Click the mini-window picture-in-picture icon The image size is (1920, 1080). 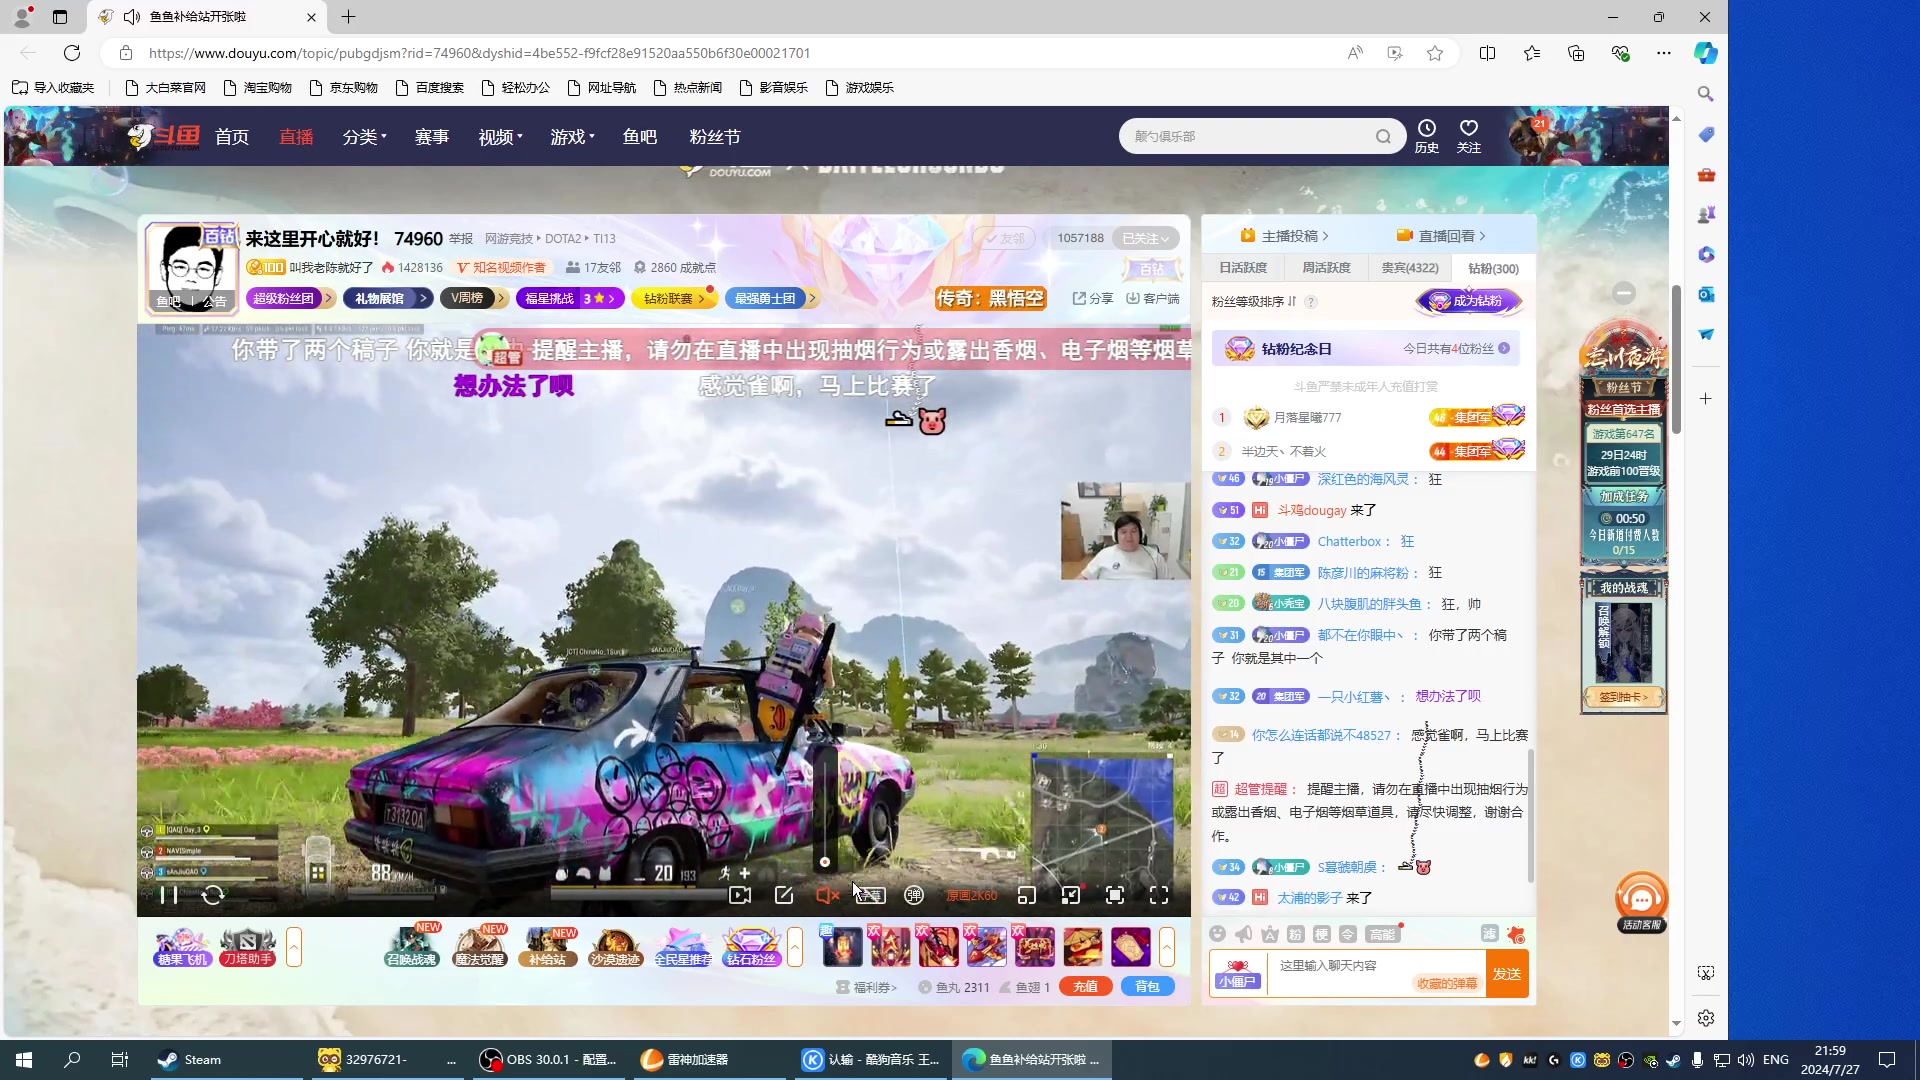pyautogui.click(x=1027, y=895)
